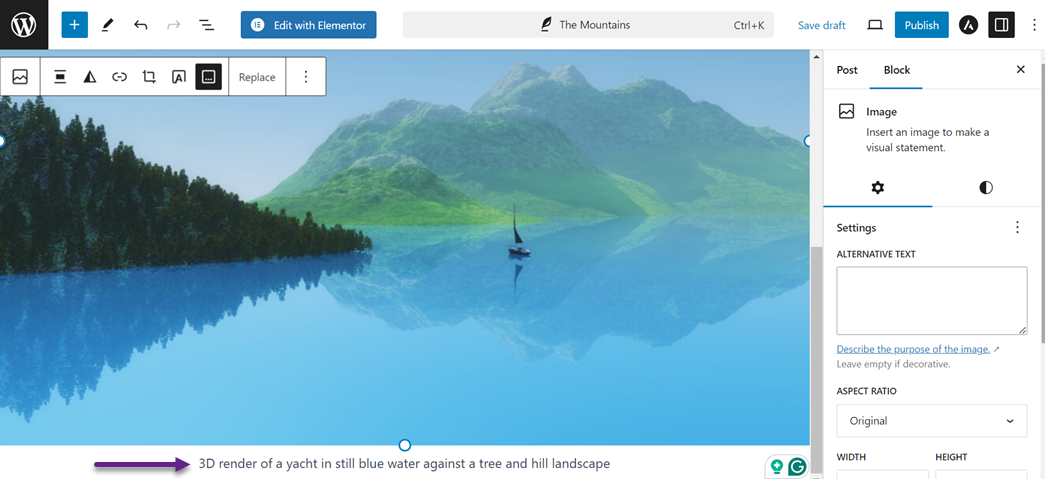Screen dimensions: 1045x479
Task: Open Settings panel options menu
Action: pyautogui.click(x=1017, y=228)
